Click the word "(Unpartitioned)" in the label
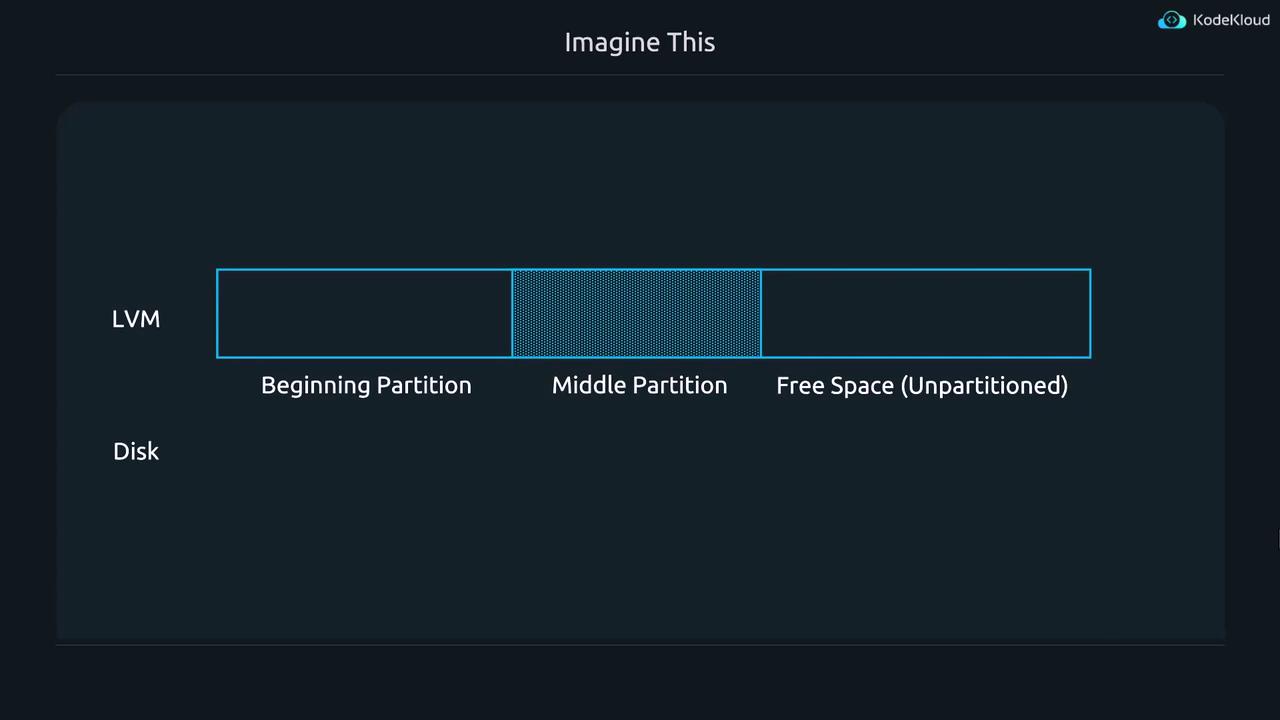This screenshot has width=1280, height=720. pos(984,385)
